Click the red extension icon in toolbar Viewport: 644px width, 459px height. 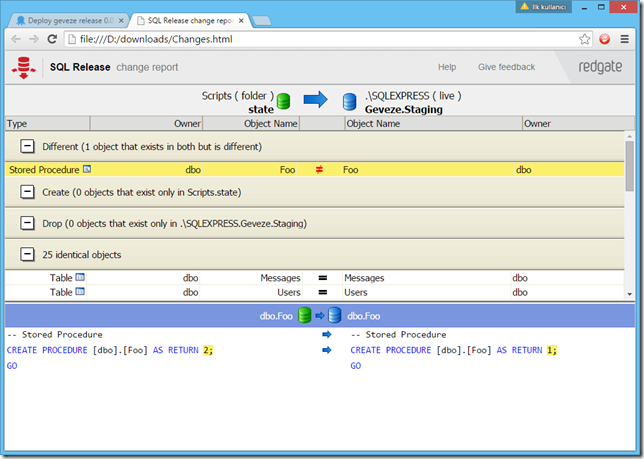point(605,39)
